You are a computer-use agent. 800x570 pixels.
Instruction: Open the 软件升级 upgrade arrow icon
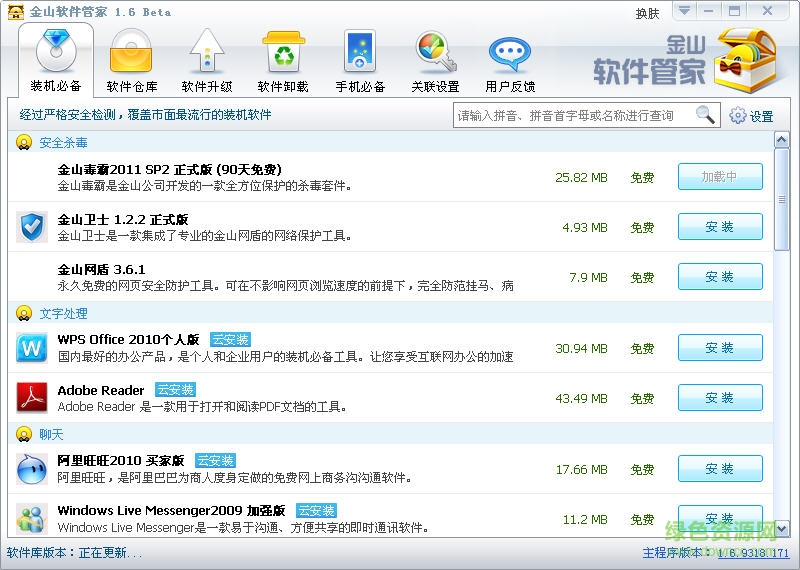tap(207, 51)
